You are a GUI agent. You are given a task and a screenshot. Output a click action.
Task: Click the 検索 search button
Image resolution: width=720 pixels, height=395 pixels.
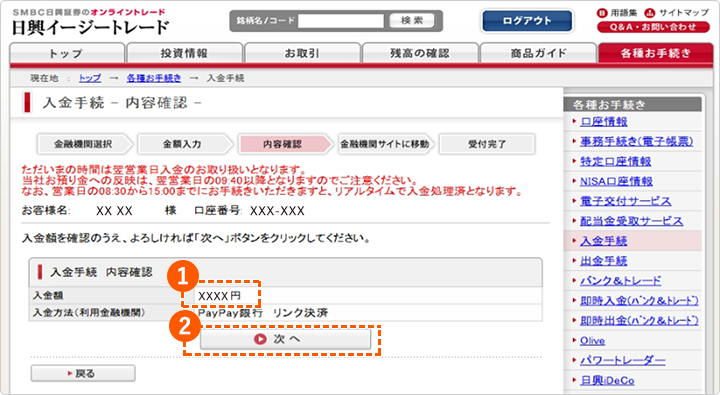[412, 21]
